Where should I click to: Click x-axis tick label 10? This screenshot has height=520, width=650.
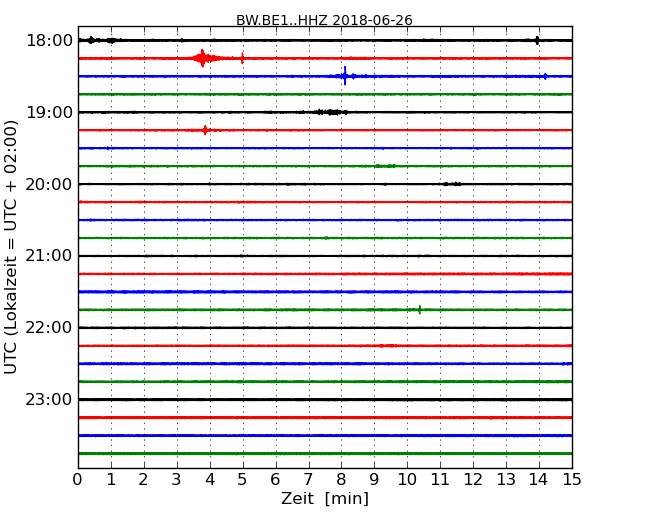pyautogui.click(x=407, y=480)
